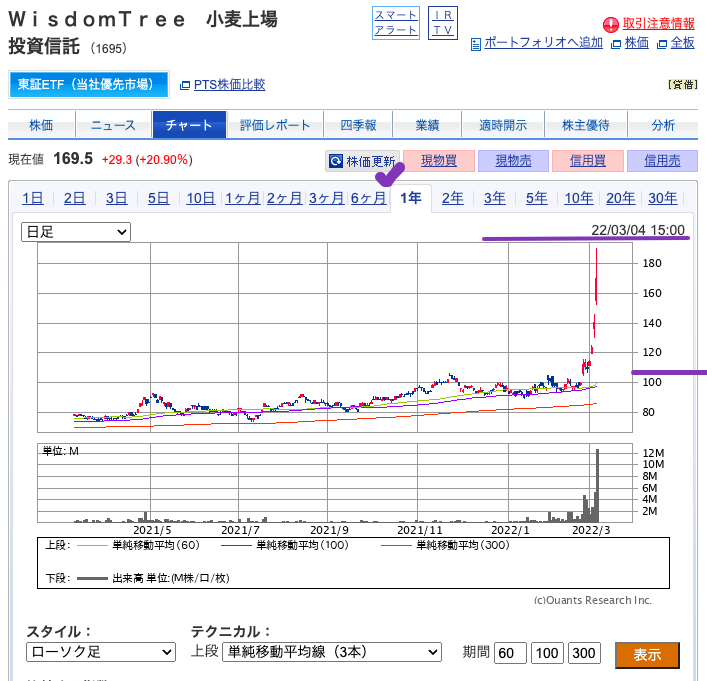Click the 現物買 button

(x=439, y=161)
